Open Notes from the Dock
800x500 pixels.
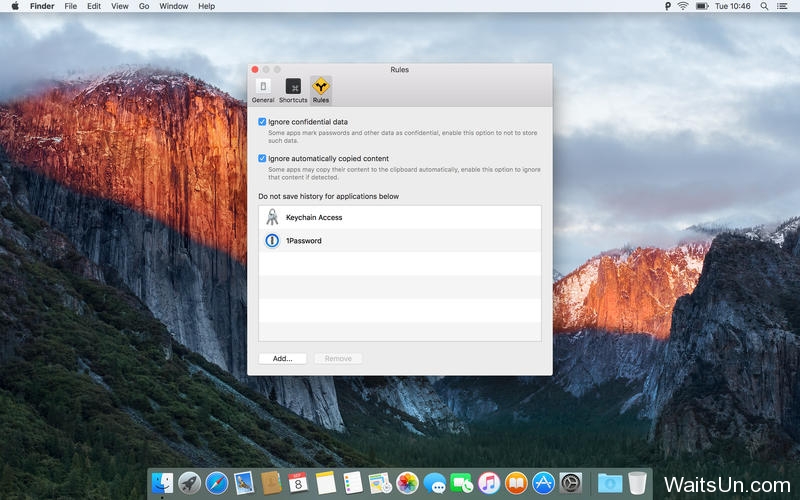326,483
